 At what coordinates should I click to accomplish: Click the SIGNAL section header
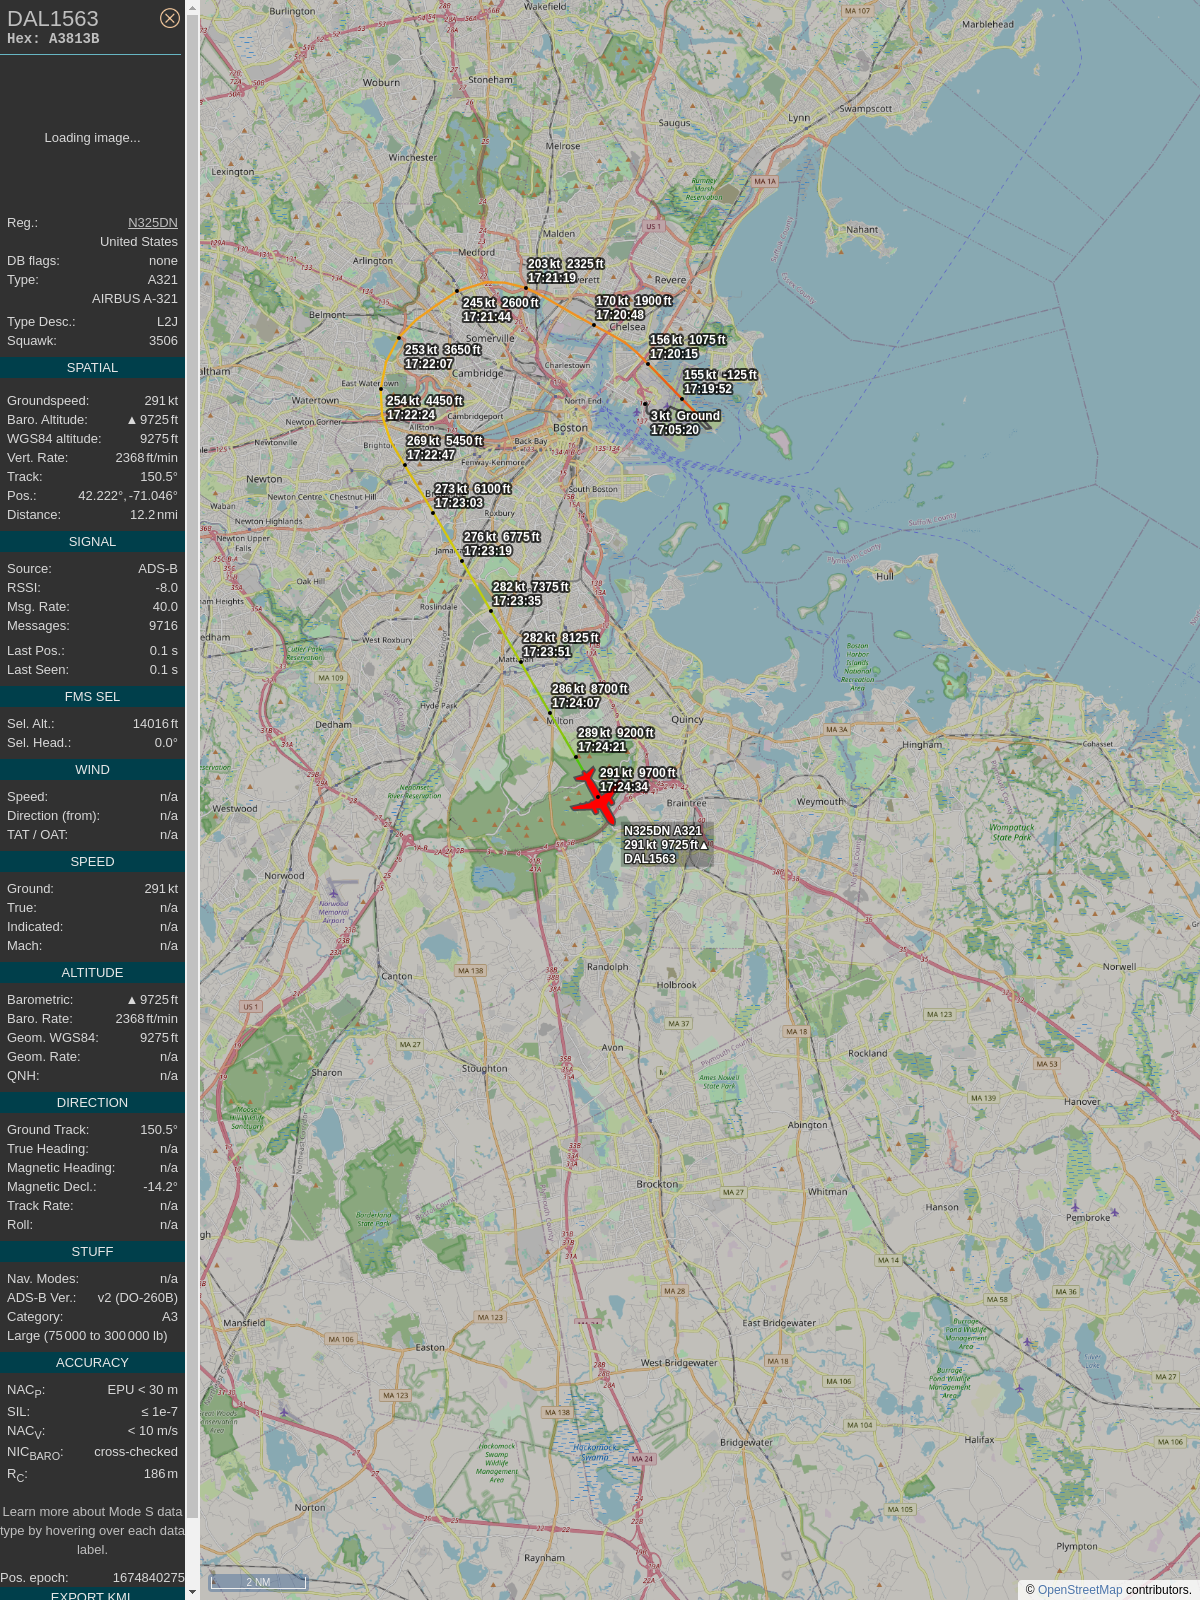[92, 542]
